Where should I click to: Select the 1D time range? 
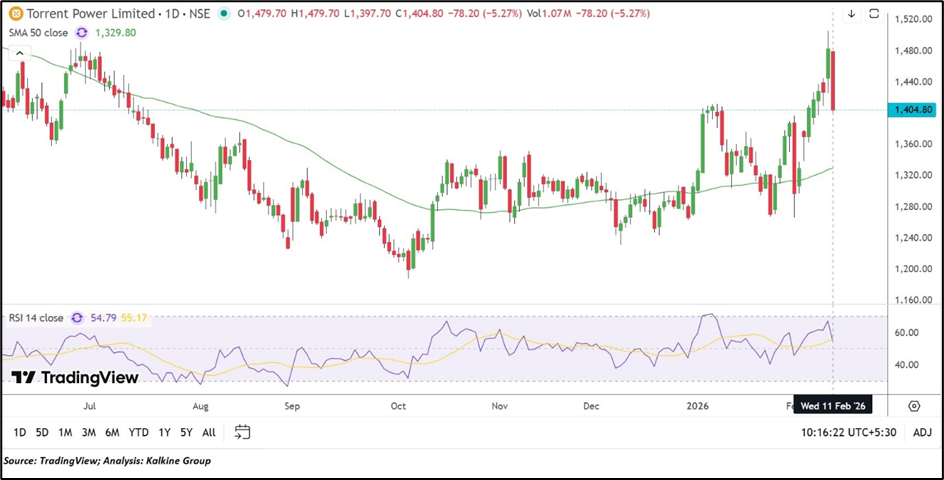(19, 432)
